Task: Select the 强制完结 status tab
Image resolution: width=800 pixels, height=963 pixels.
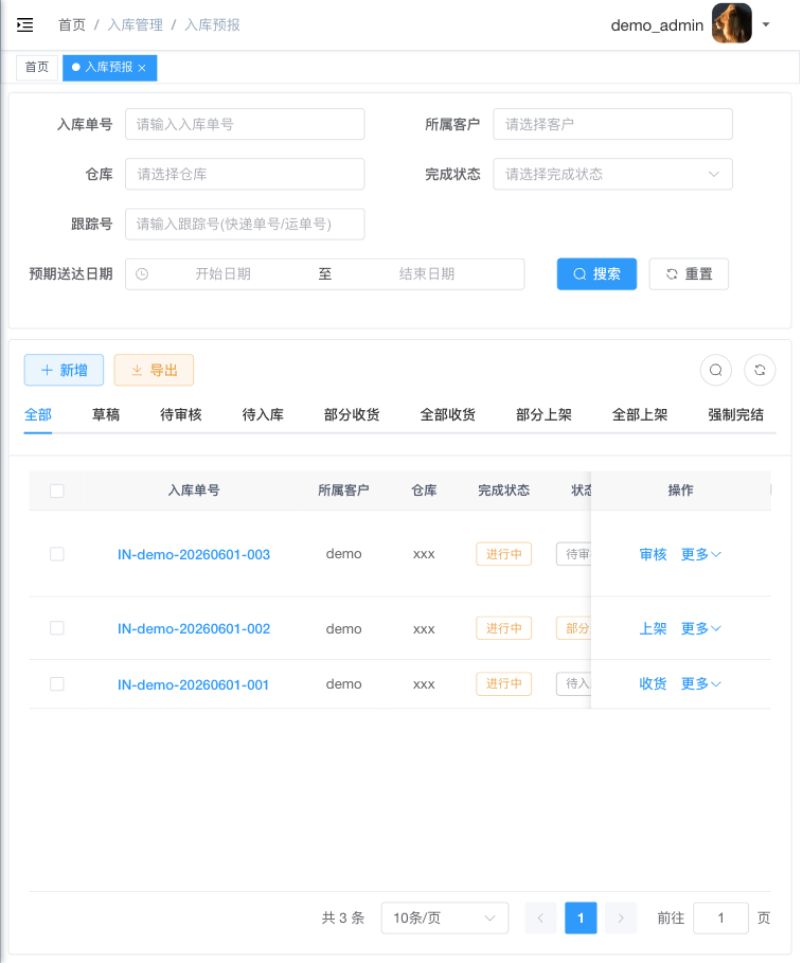Action: click(x=736, y=415)
